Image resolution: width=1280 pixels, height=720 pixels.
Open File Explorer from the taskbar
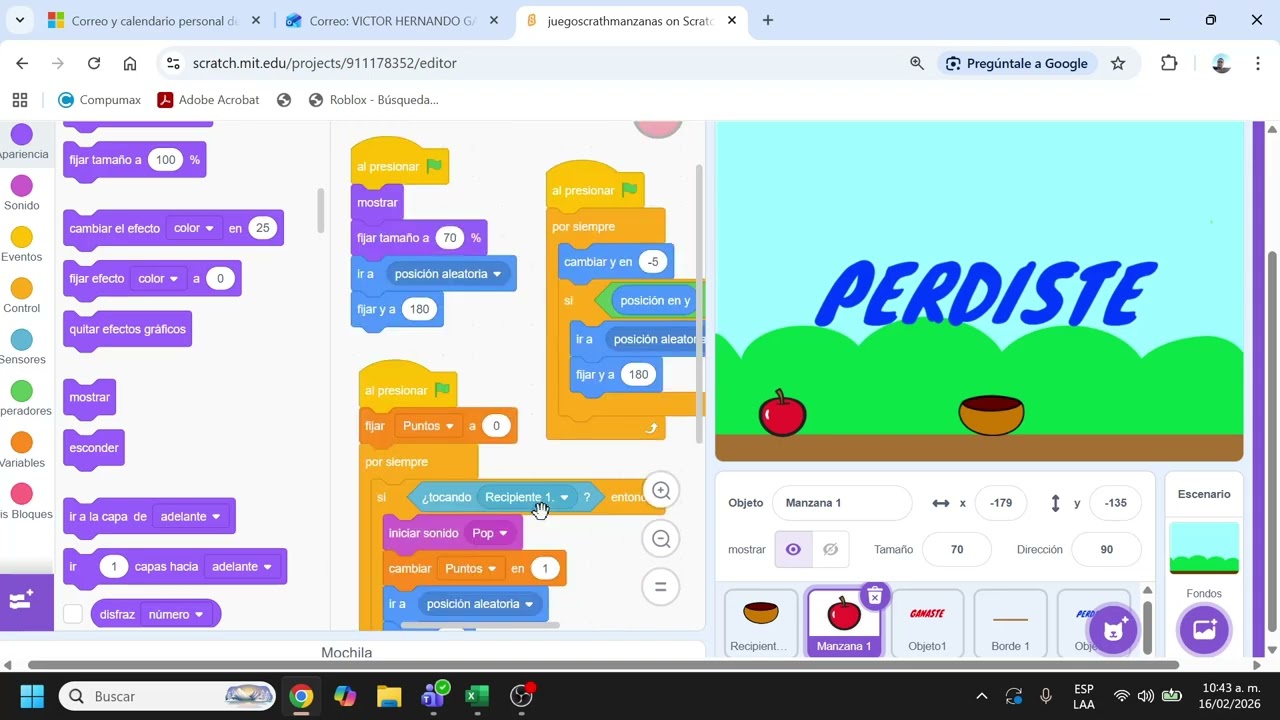(389, 696)
